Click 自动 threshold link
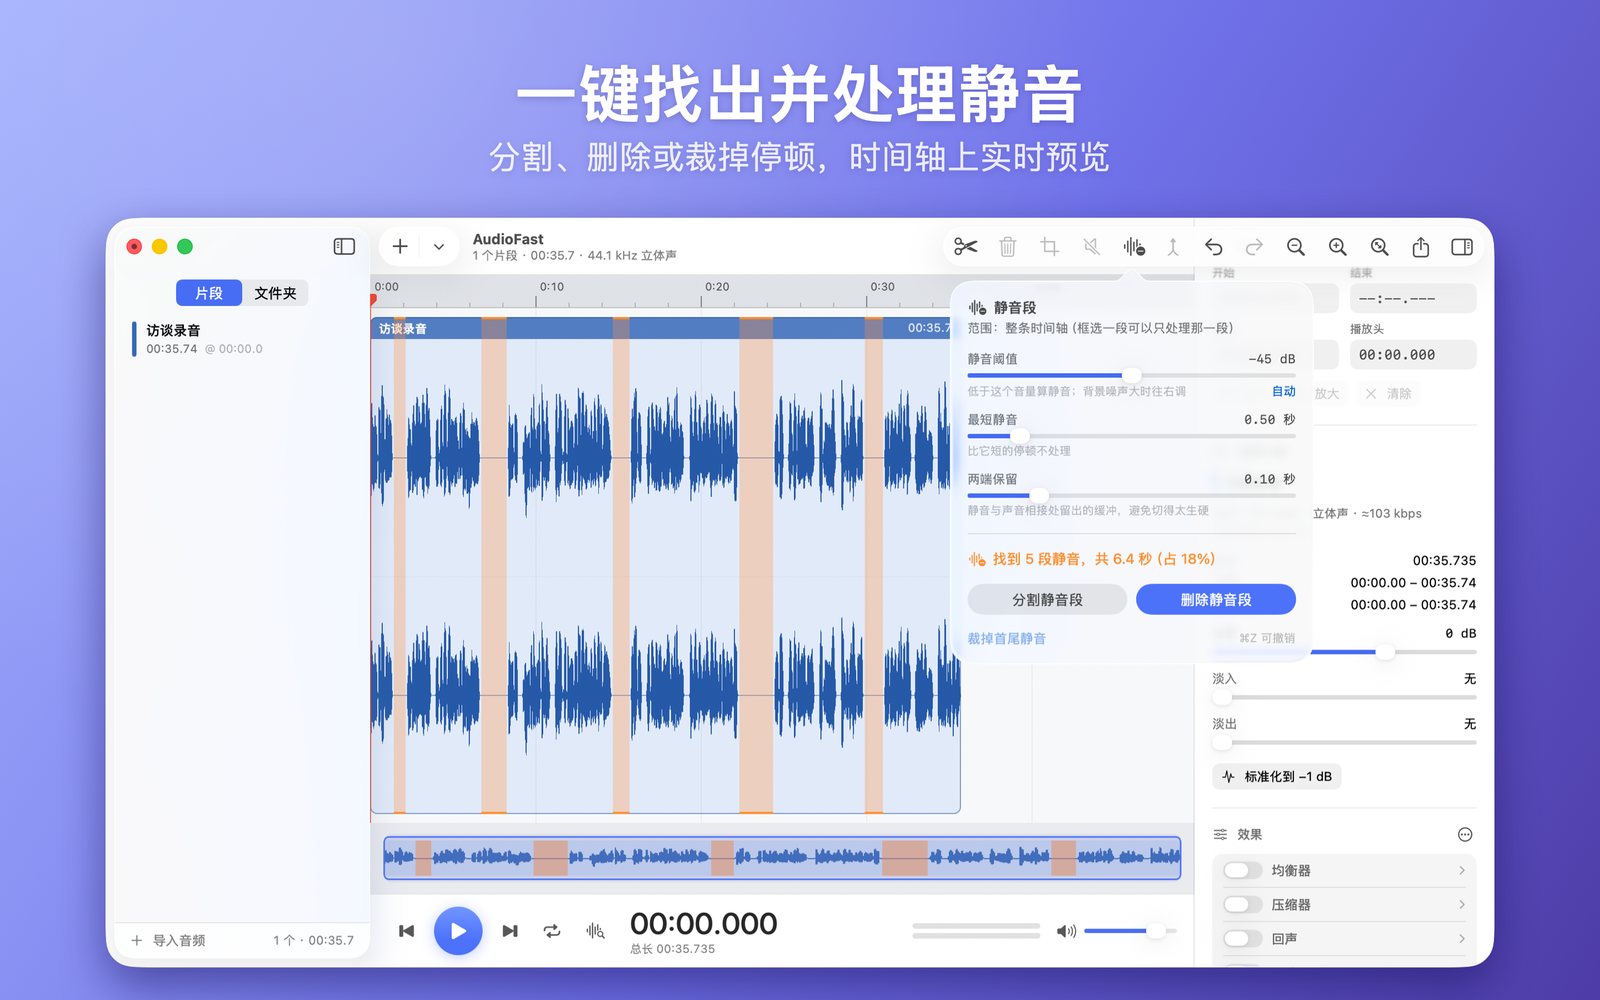The image size is (1600, 1000). coord(1284,391)
